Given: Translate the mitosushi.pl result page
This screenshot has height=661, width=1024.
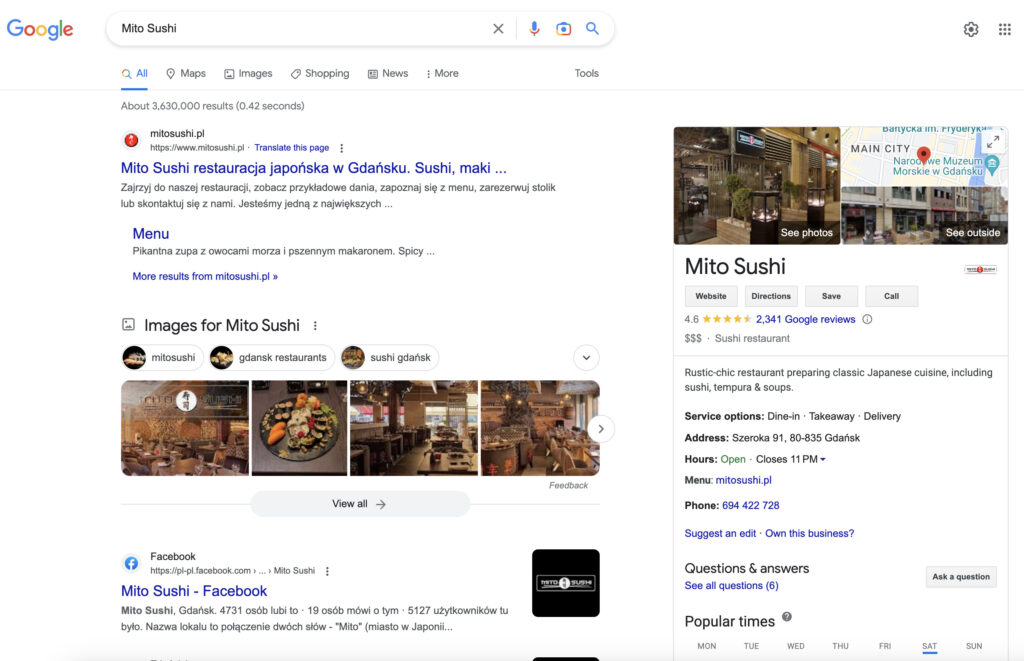Looking at the screenshot, I should tap(292, 148).
